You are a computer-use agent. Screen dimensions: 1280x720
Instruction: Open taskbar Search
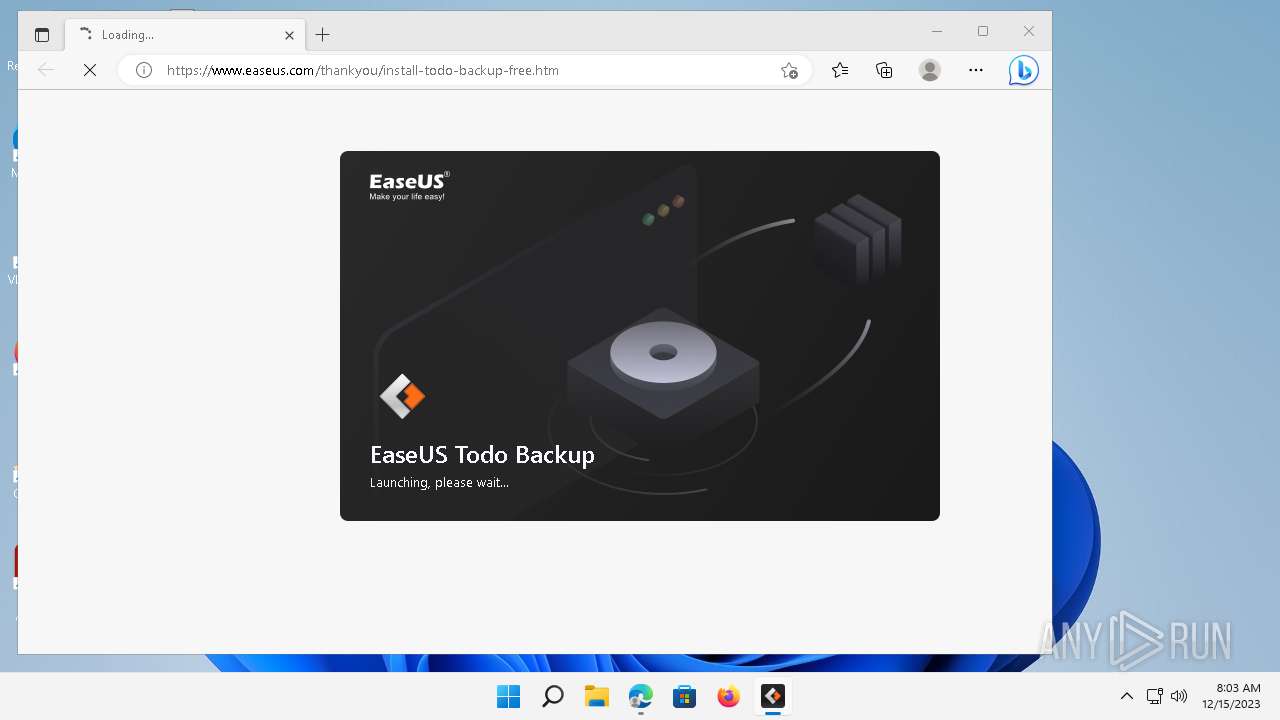552,696
